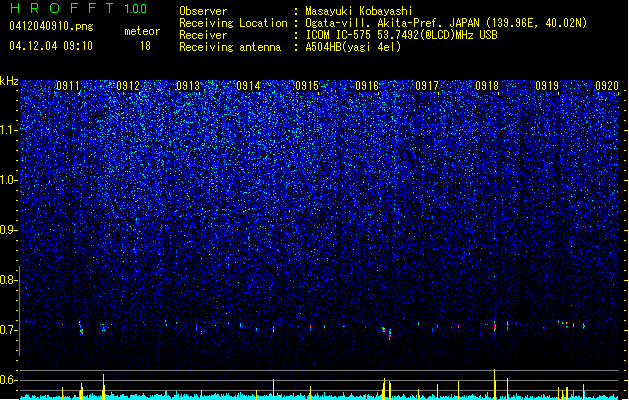Click the 0914 time marker
Screen dimensions: 629x400
[x=248, y=85]
